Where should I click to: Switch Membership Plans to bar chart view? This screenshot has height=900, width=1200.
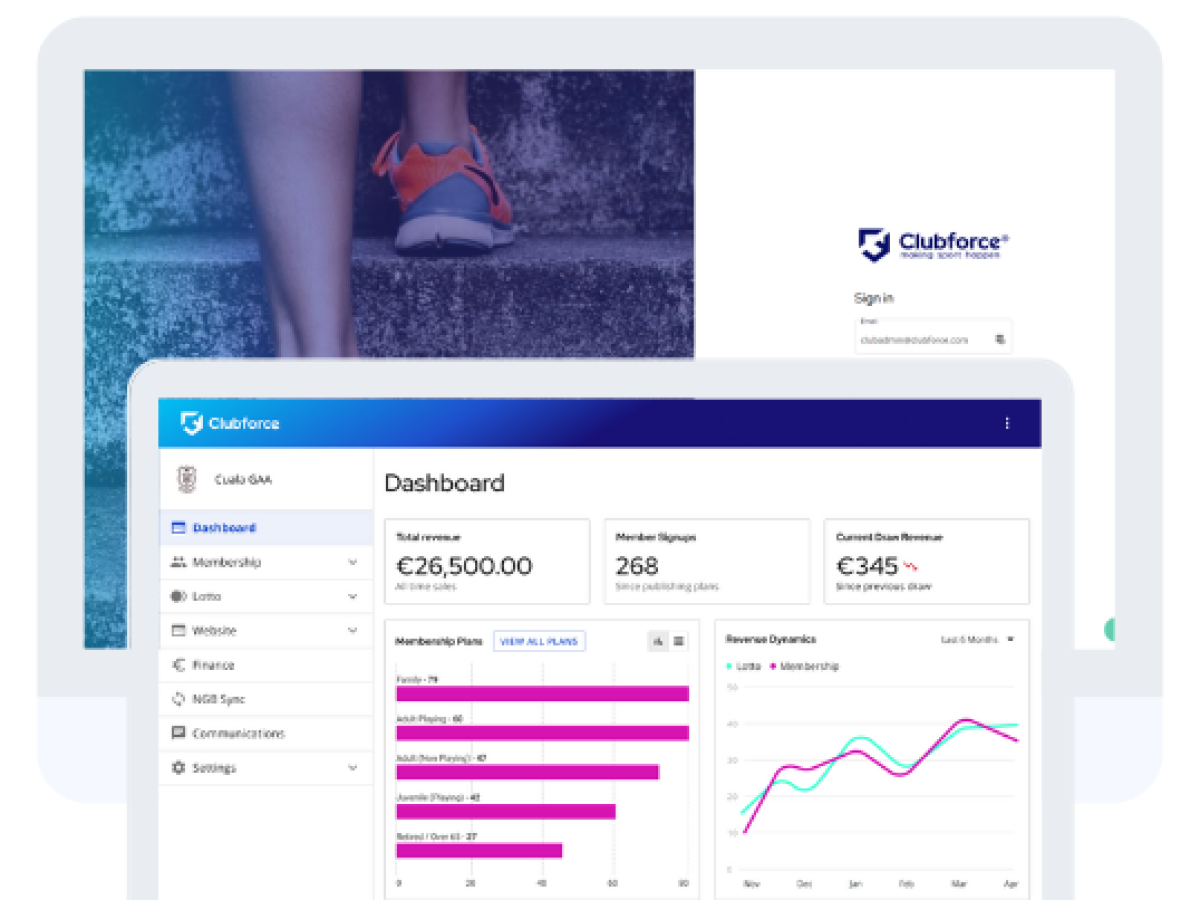(658, 641)
